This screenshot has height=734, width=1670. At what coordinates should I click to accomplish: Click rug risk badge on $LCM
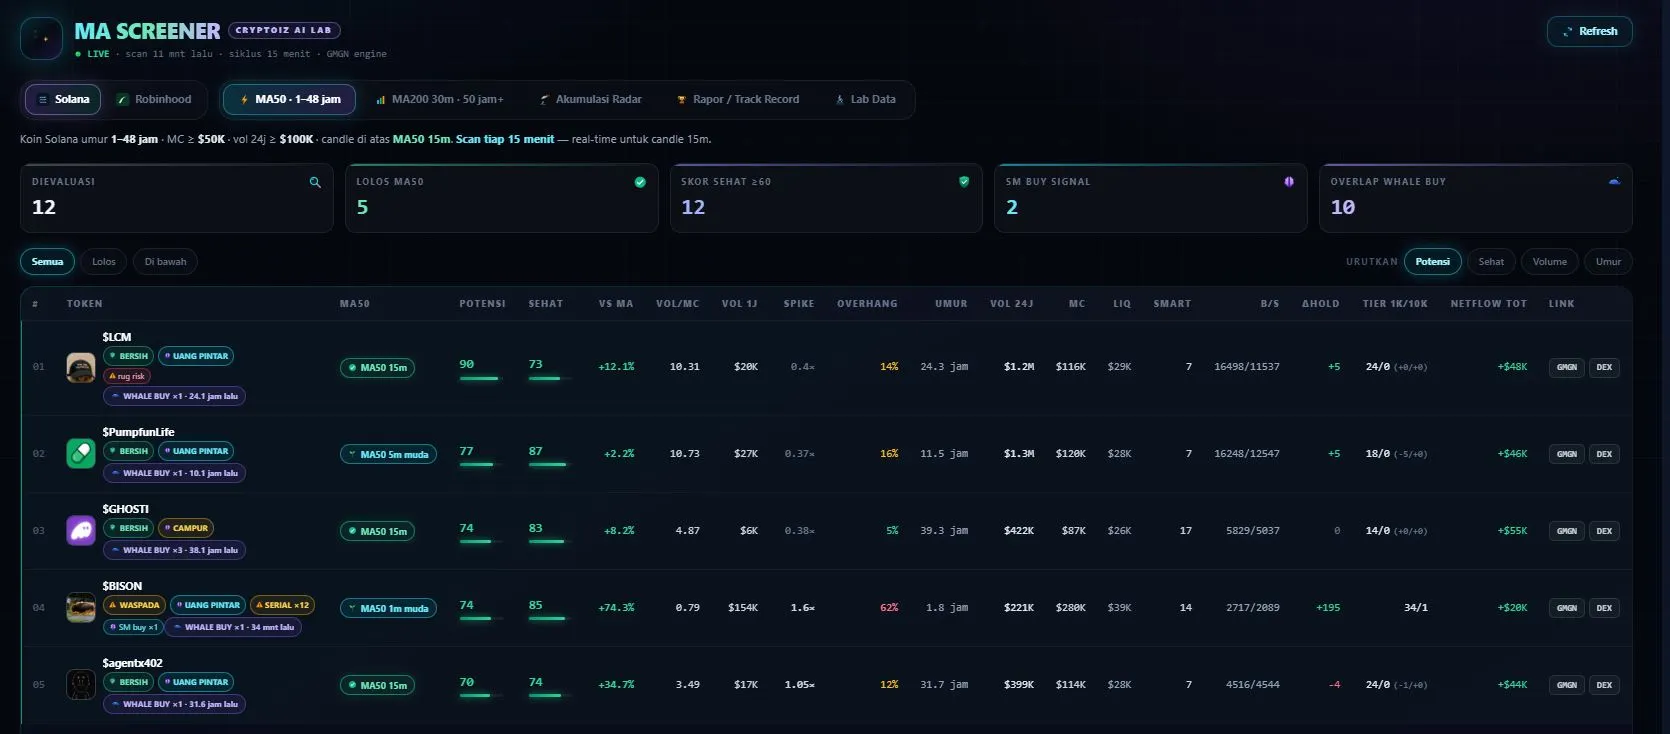[127, 376]
